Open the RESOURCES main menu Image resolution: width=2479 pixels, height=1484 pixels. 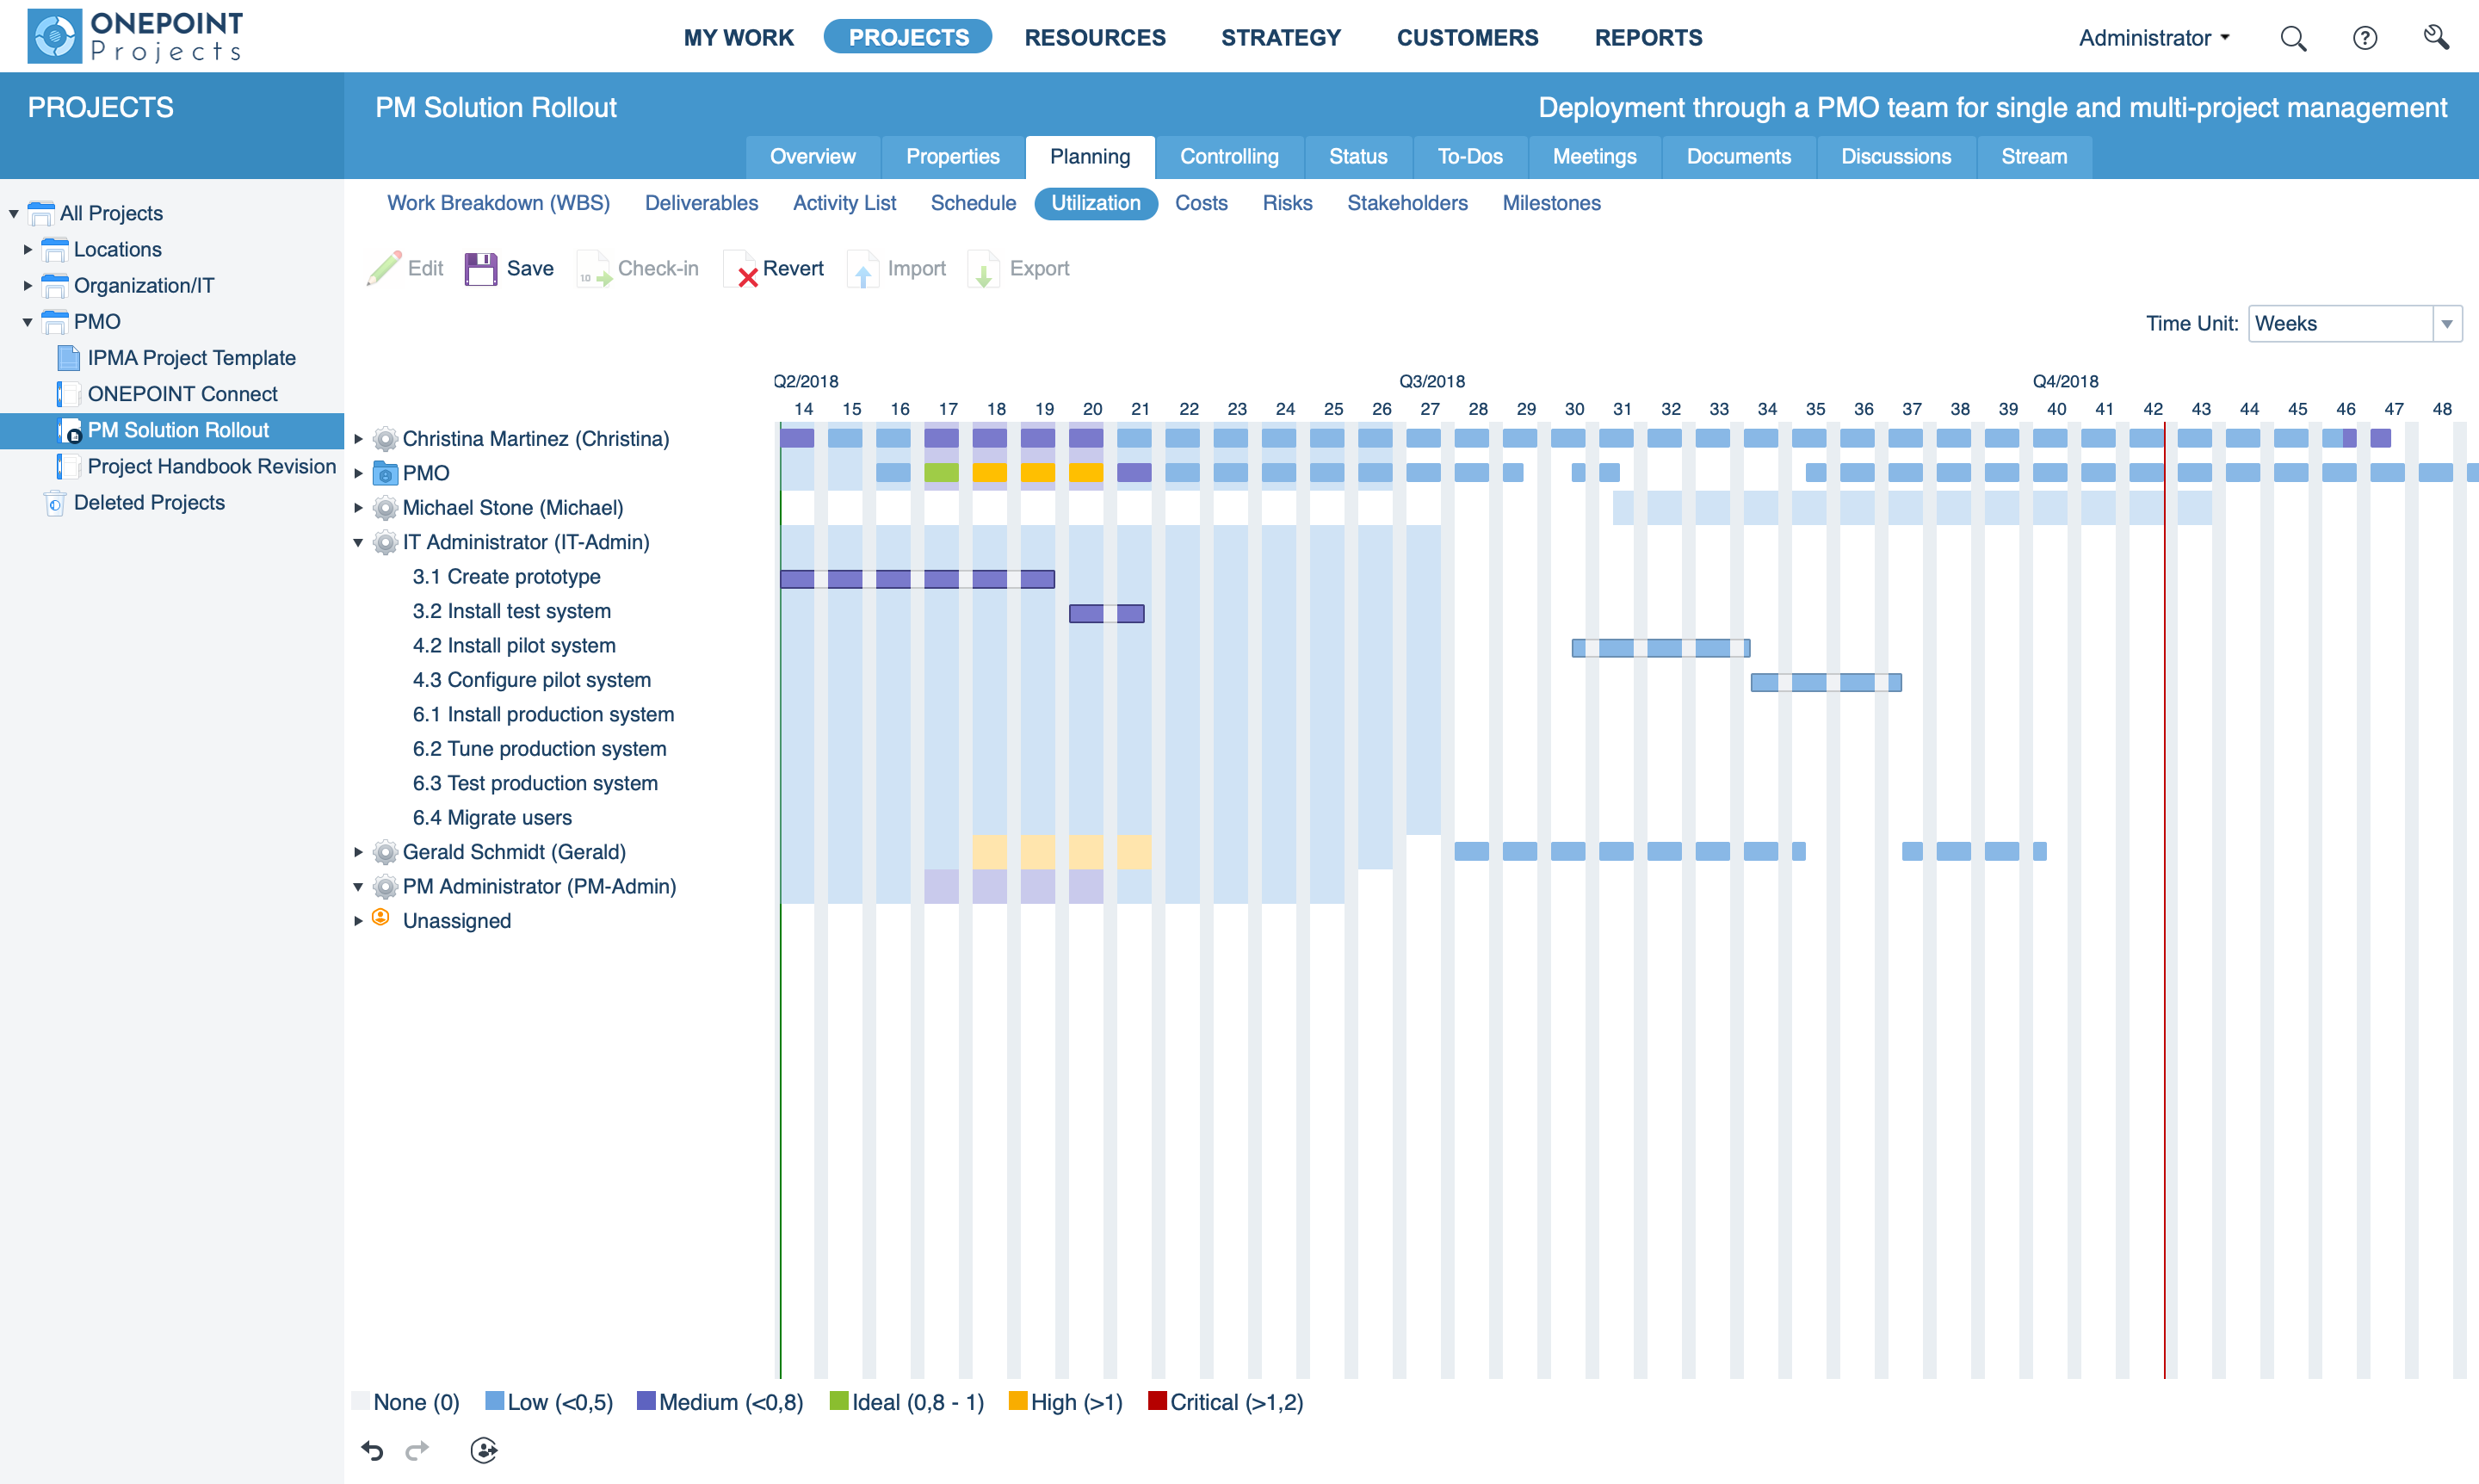click(1095, 38)
